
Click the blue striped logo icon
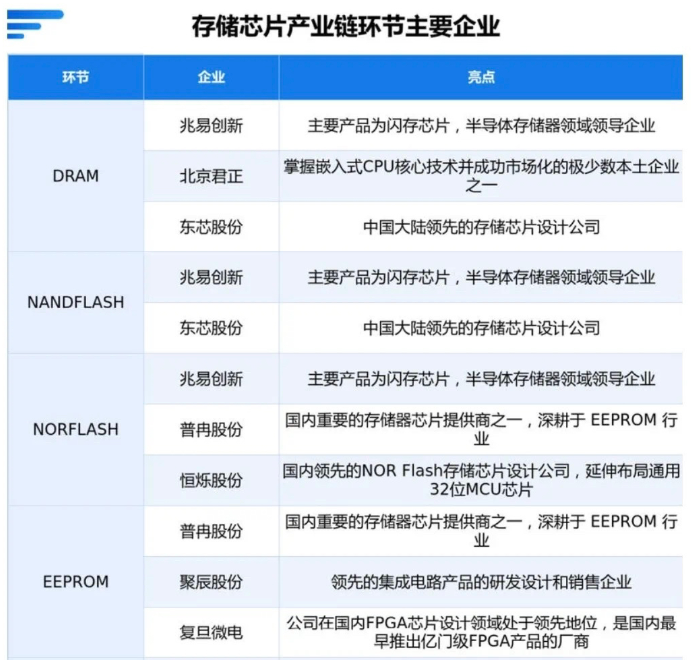point(35,25)
